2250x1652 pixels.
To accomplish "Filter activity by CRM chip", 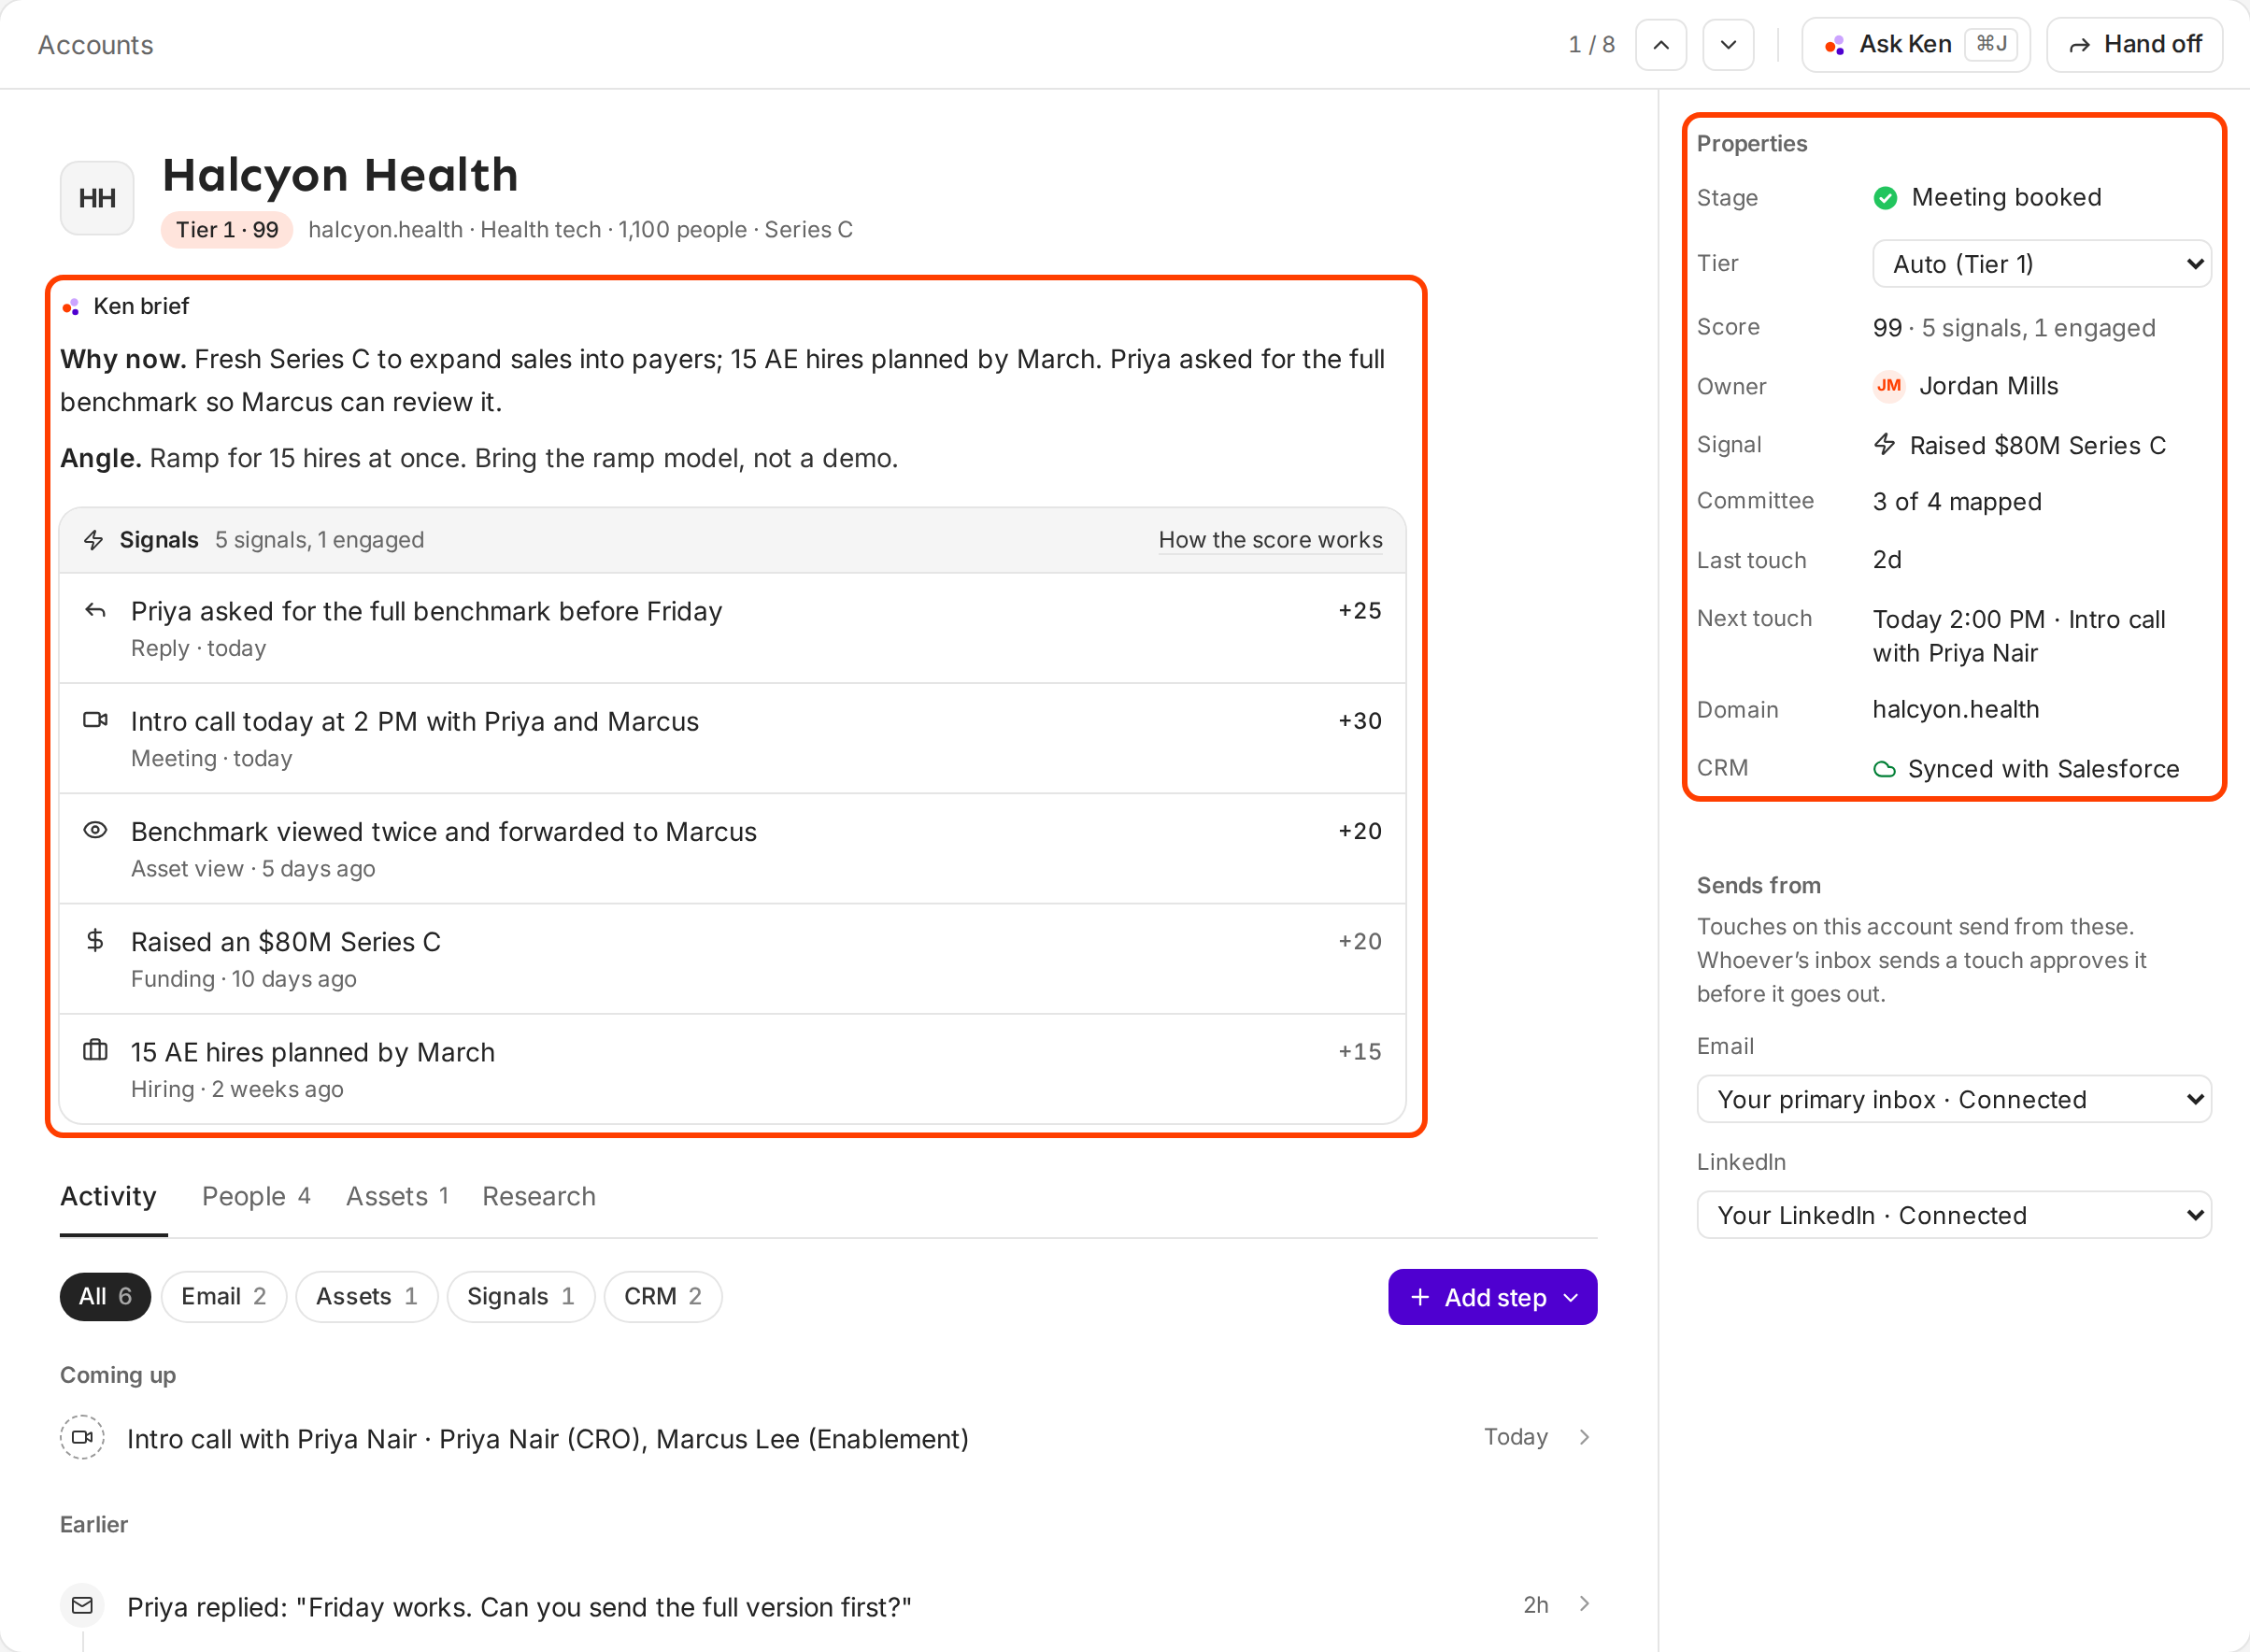I will click(x=663, y=1297).
